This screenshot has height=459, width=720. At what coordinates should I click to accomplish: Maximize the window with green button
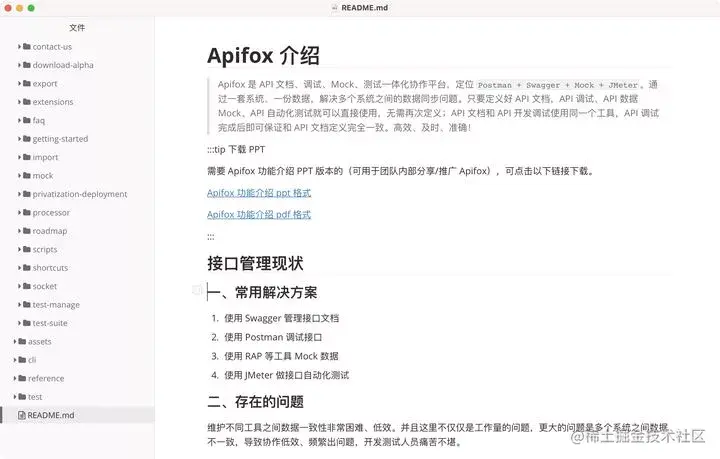(x=31, y=8)
